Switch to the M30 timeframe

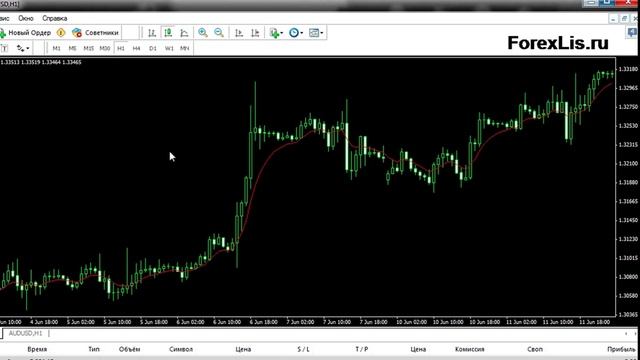coord(104,48)
